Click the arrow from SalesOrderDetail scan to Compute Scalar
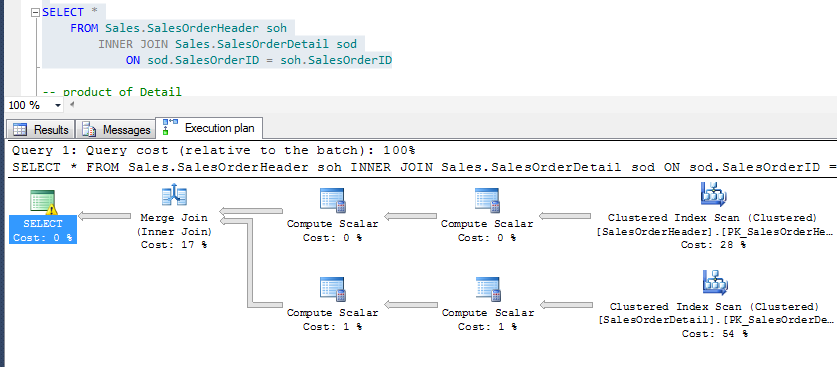Viewport: 837px width, 367px height. (566, 305)
